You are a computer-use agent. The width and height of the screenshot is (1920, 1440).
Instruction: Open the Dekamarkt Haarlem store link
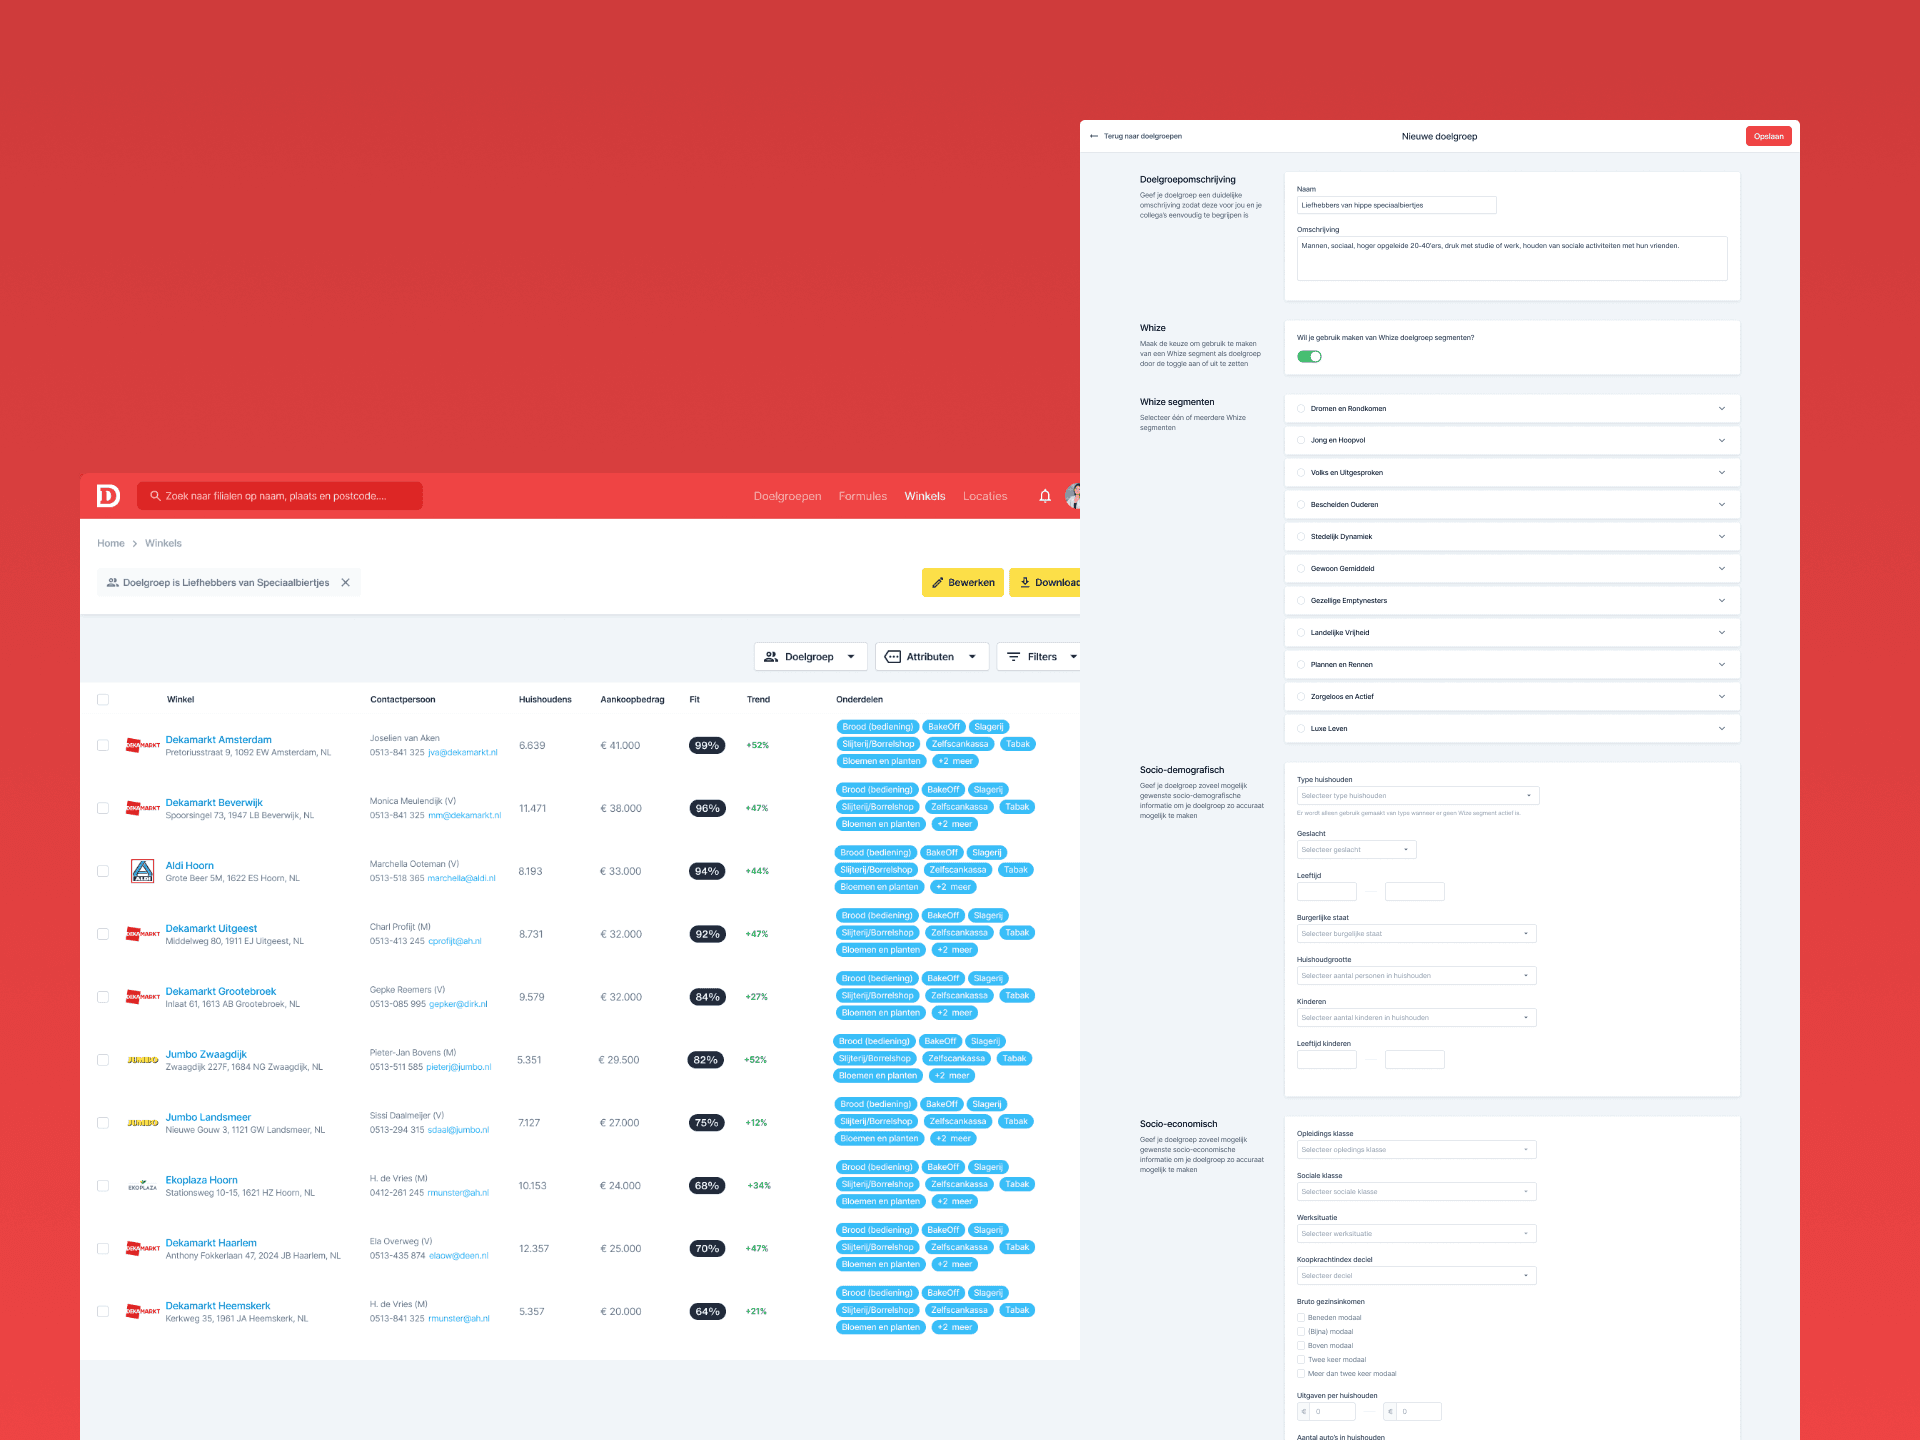[211, 1243]
